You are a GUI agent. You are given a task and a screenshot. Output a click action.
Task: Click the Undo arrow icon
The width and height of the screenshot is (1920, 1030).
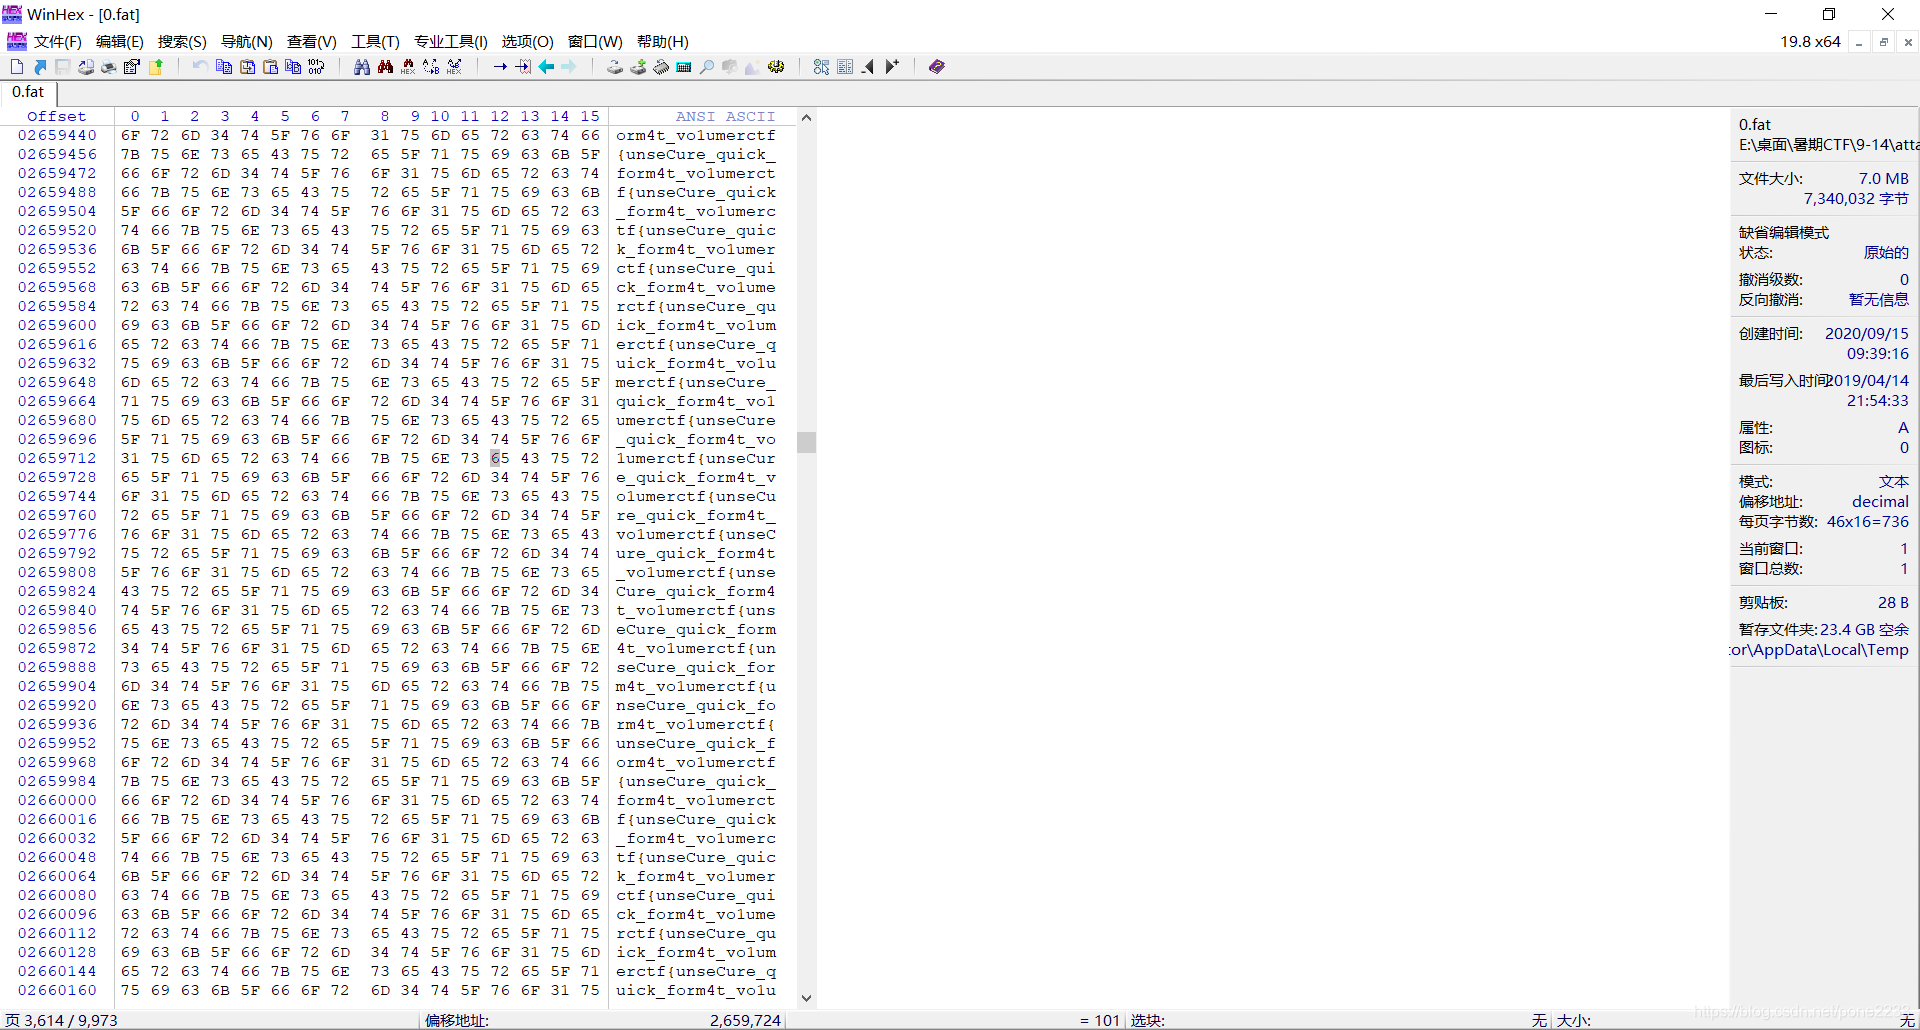(200, 67)
